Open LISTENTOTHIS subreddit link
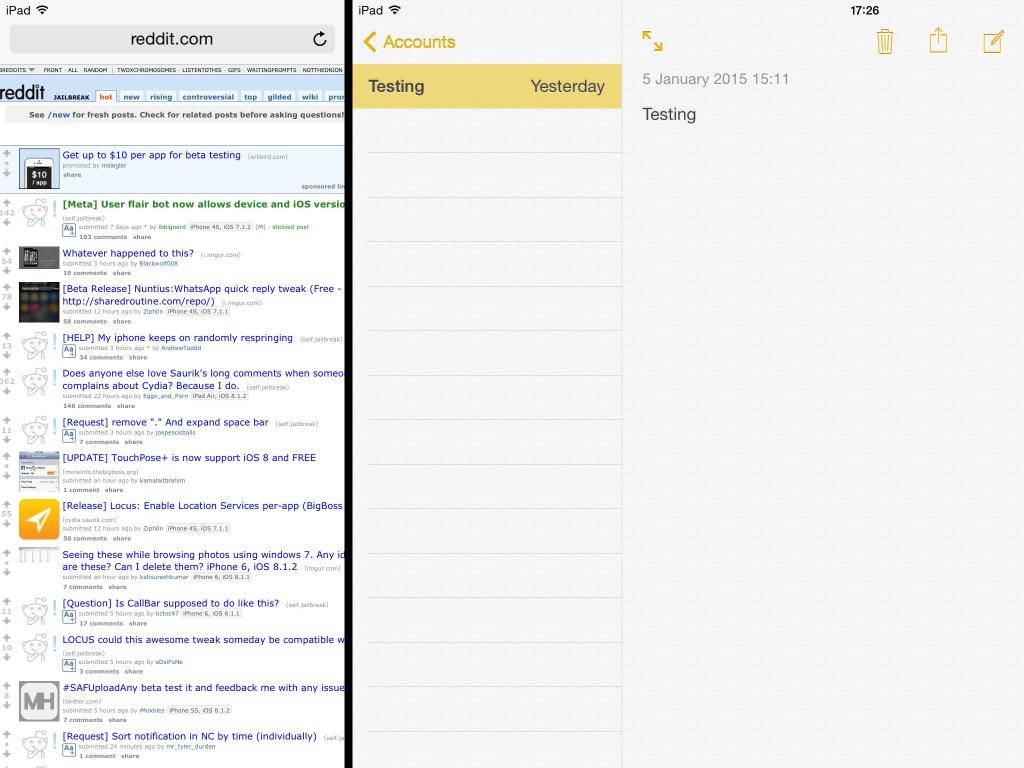The height and width of the screenshot is (768, 1024). click(x=201, y=70)
